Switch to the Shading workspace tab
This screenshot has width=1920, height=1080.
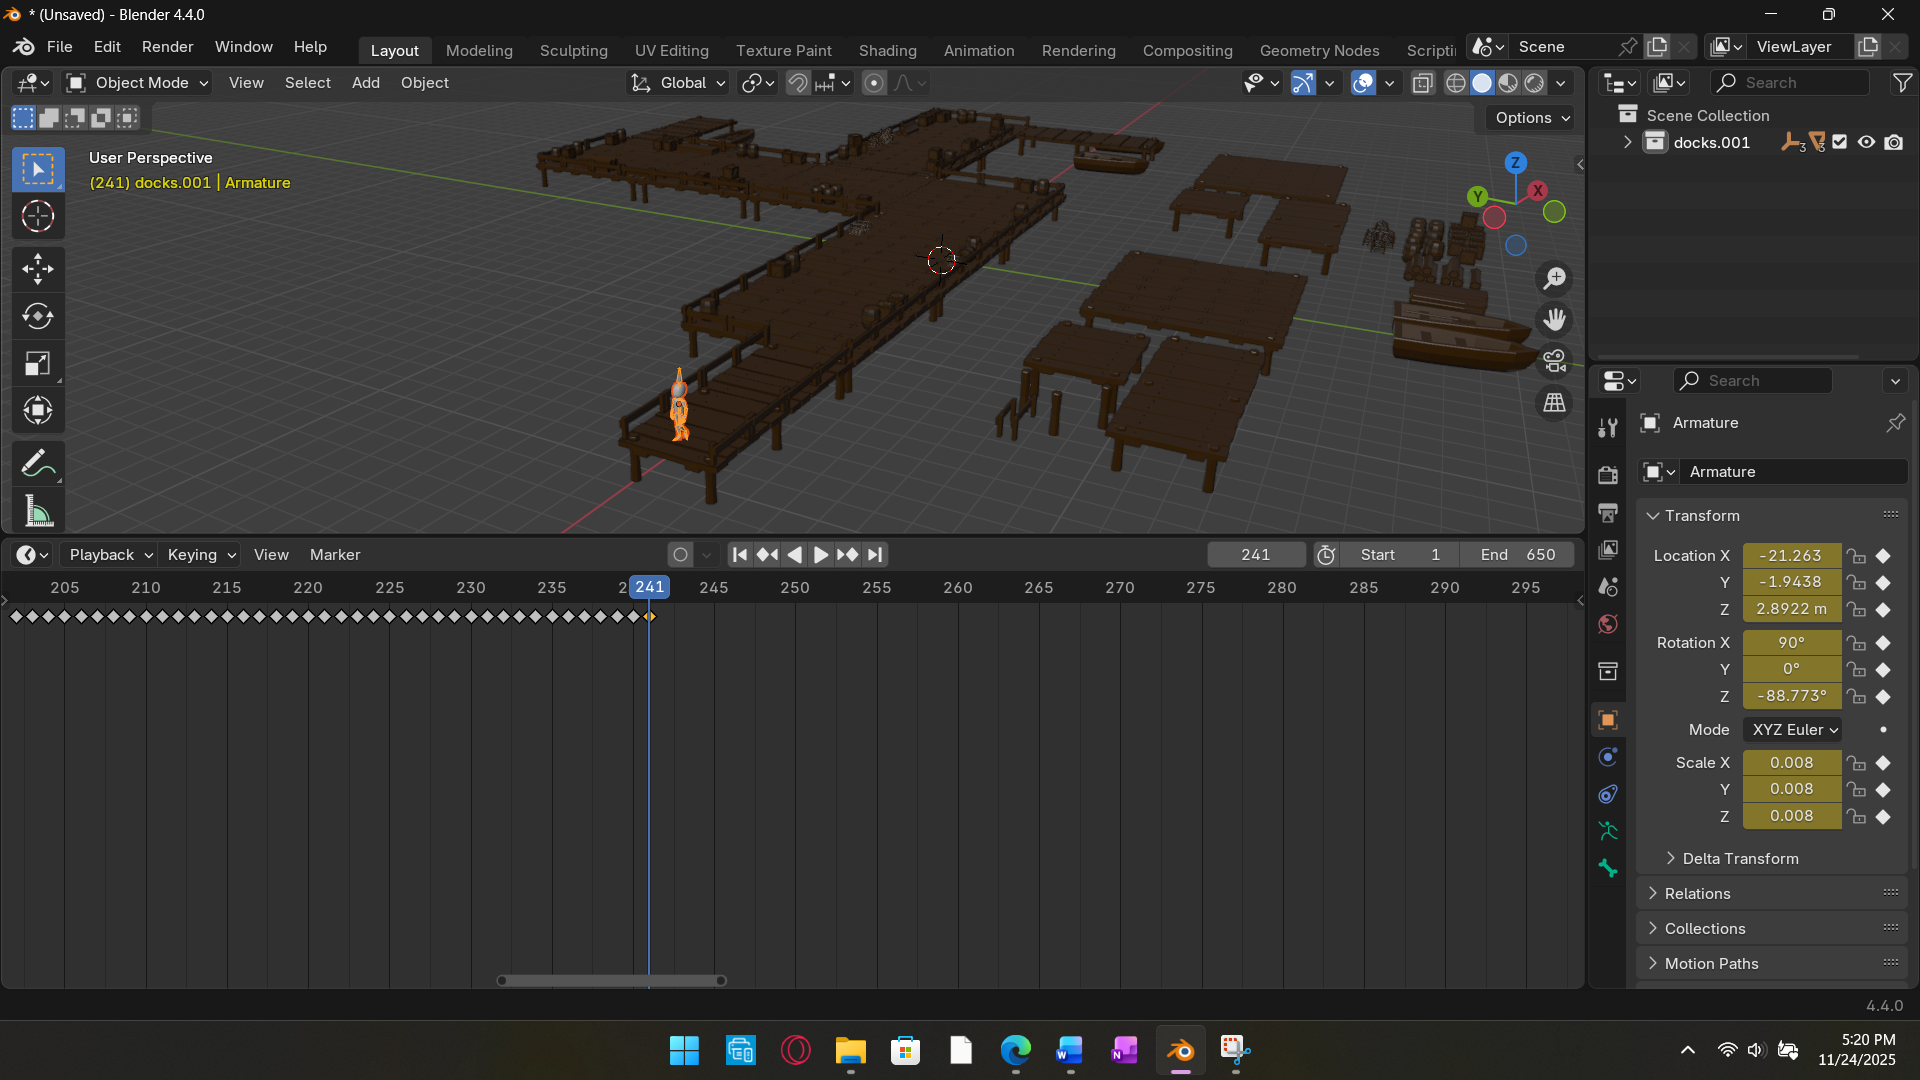coord(887,51)
